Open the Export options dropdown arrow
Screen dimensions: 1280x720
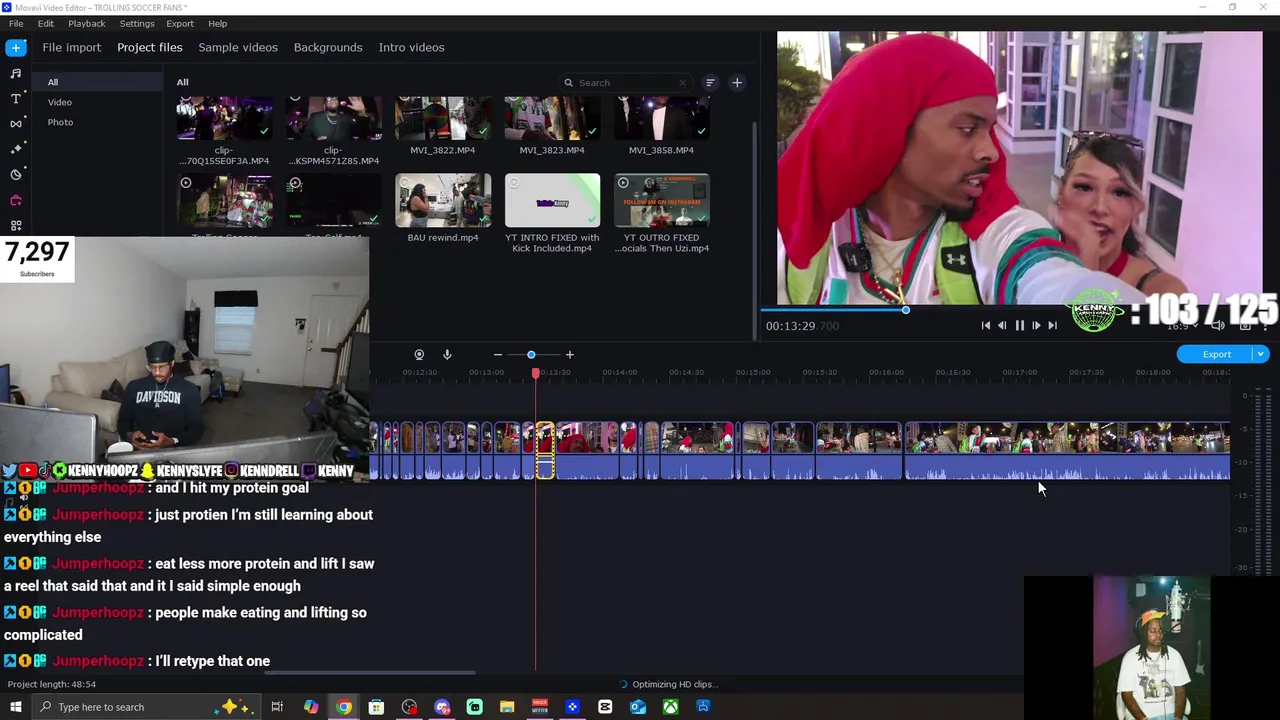(x=1261, y=354)
